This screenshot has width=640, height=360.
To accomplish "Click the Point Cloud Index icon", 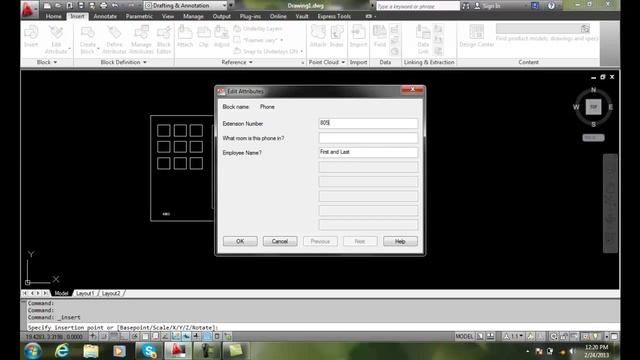I will 337,36.
